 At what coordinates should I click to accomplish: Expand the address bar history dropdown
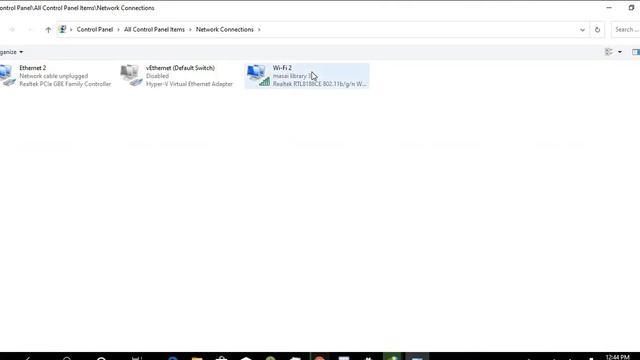582,29
